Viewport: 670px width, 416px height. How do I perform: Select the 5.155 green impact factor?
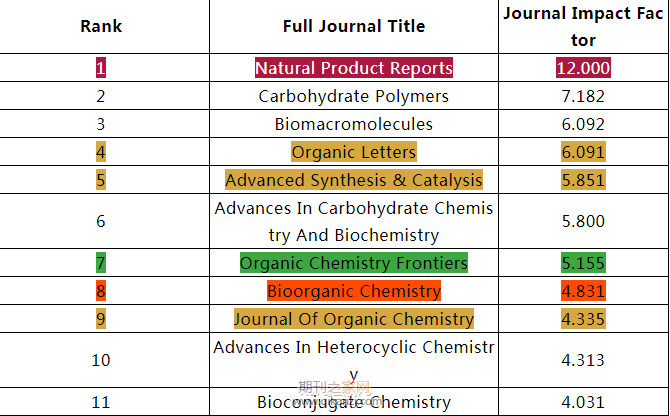(x=583, y=264)
